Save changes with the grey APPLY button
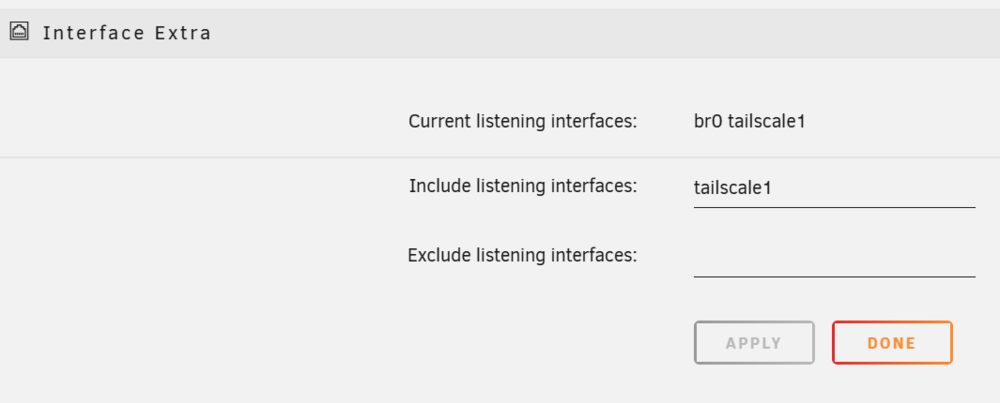The image size is (1000, 403). tap(754, 343)
